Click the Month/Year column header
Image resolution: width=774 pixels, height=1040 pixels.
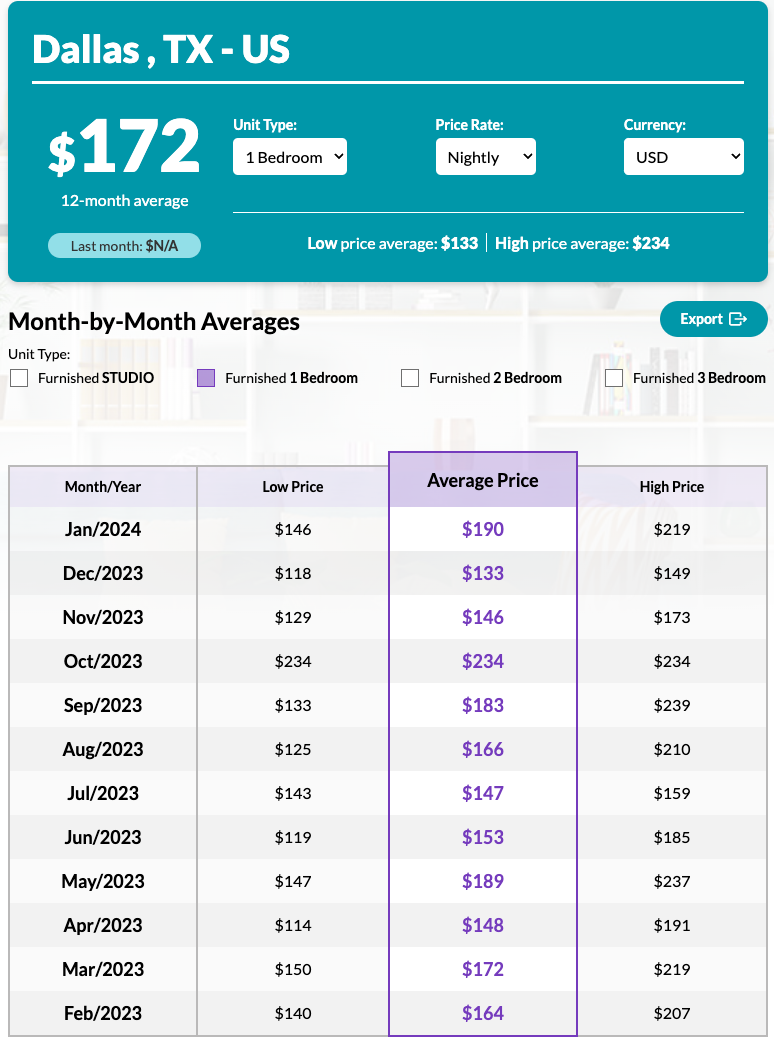(x=103, y=487)
